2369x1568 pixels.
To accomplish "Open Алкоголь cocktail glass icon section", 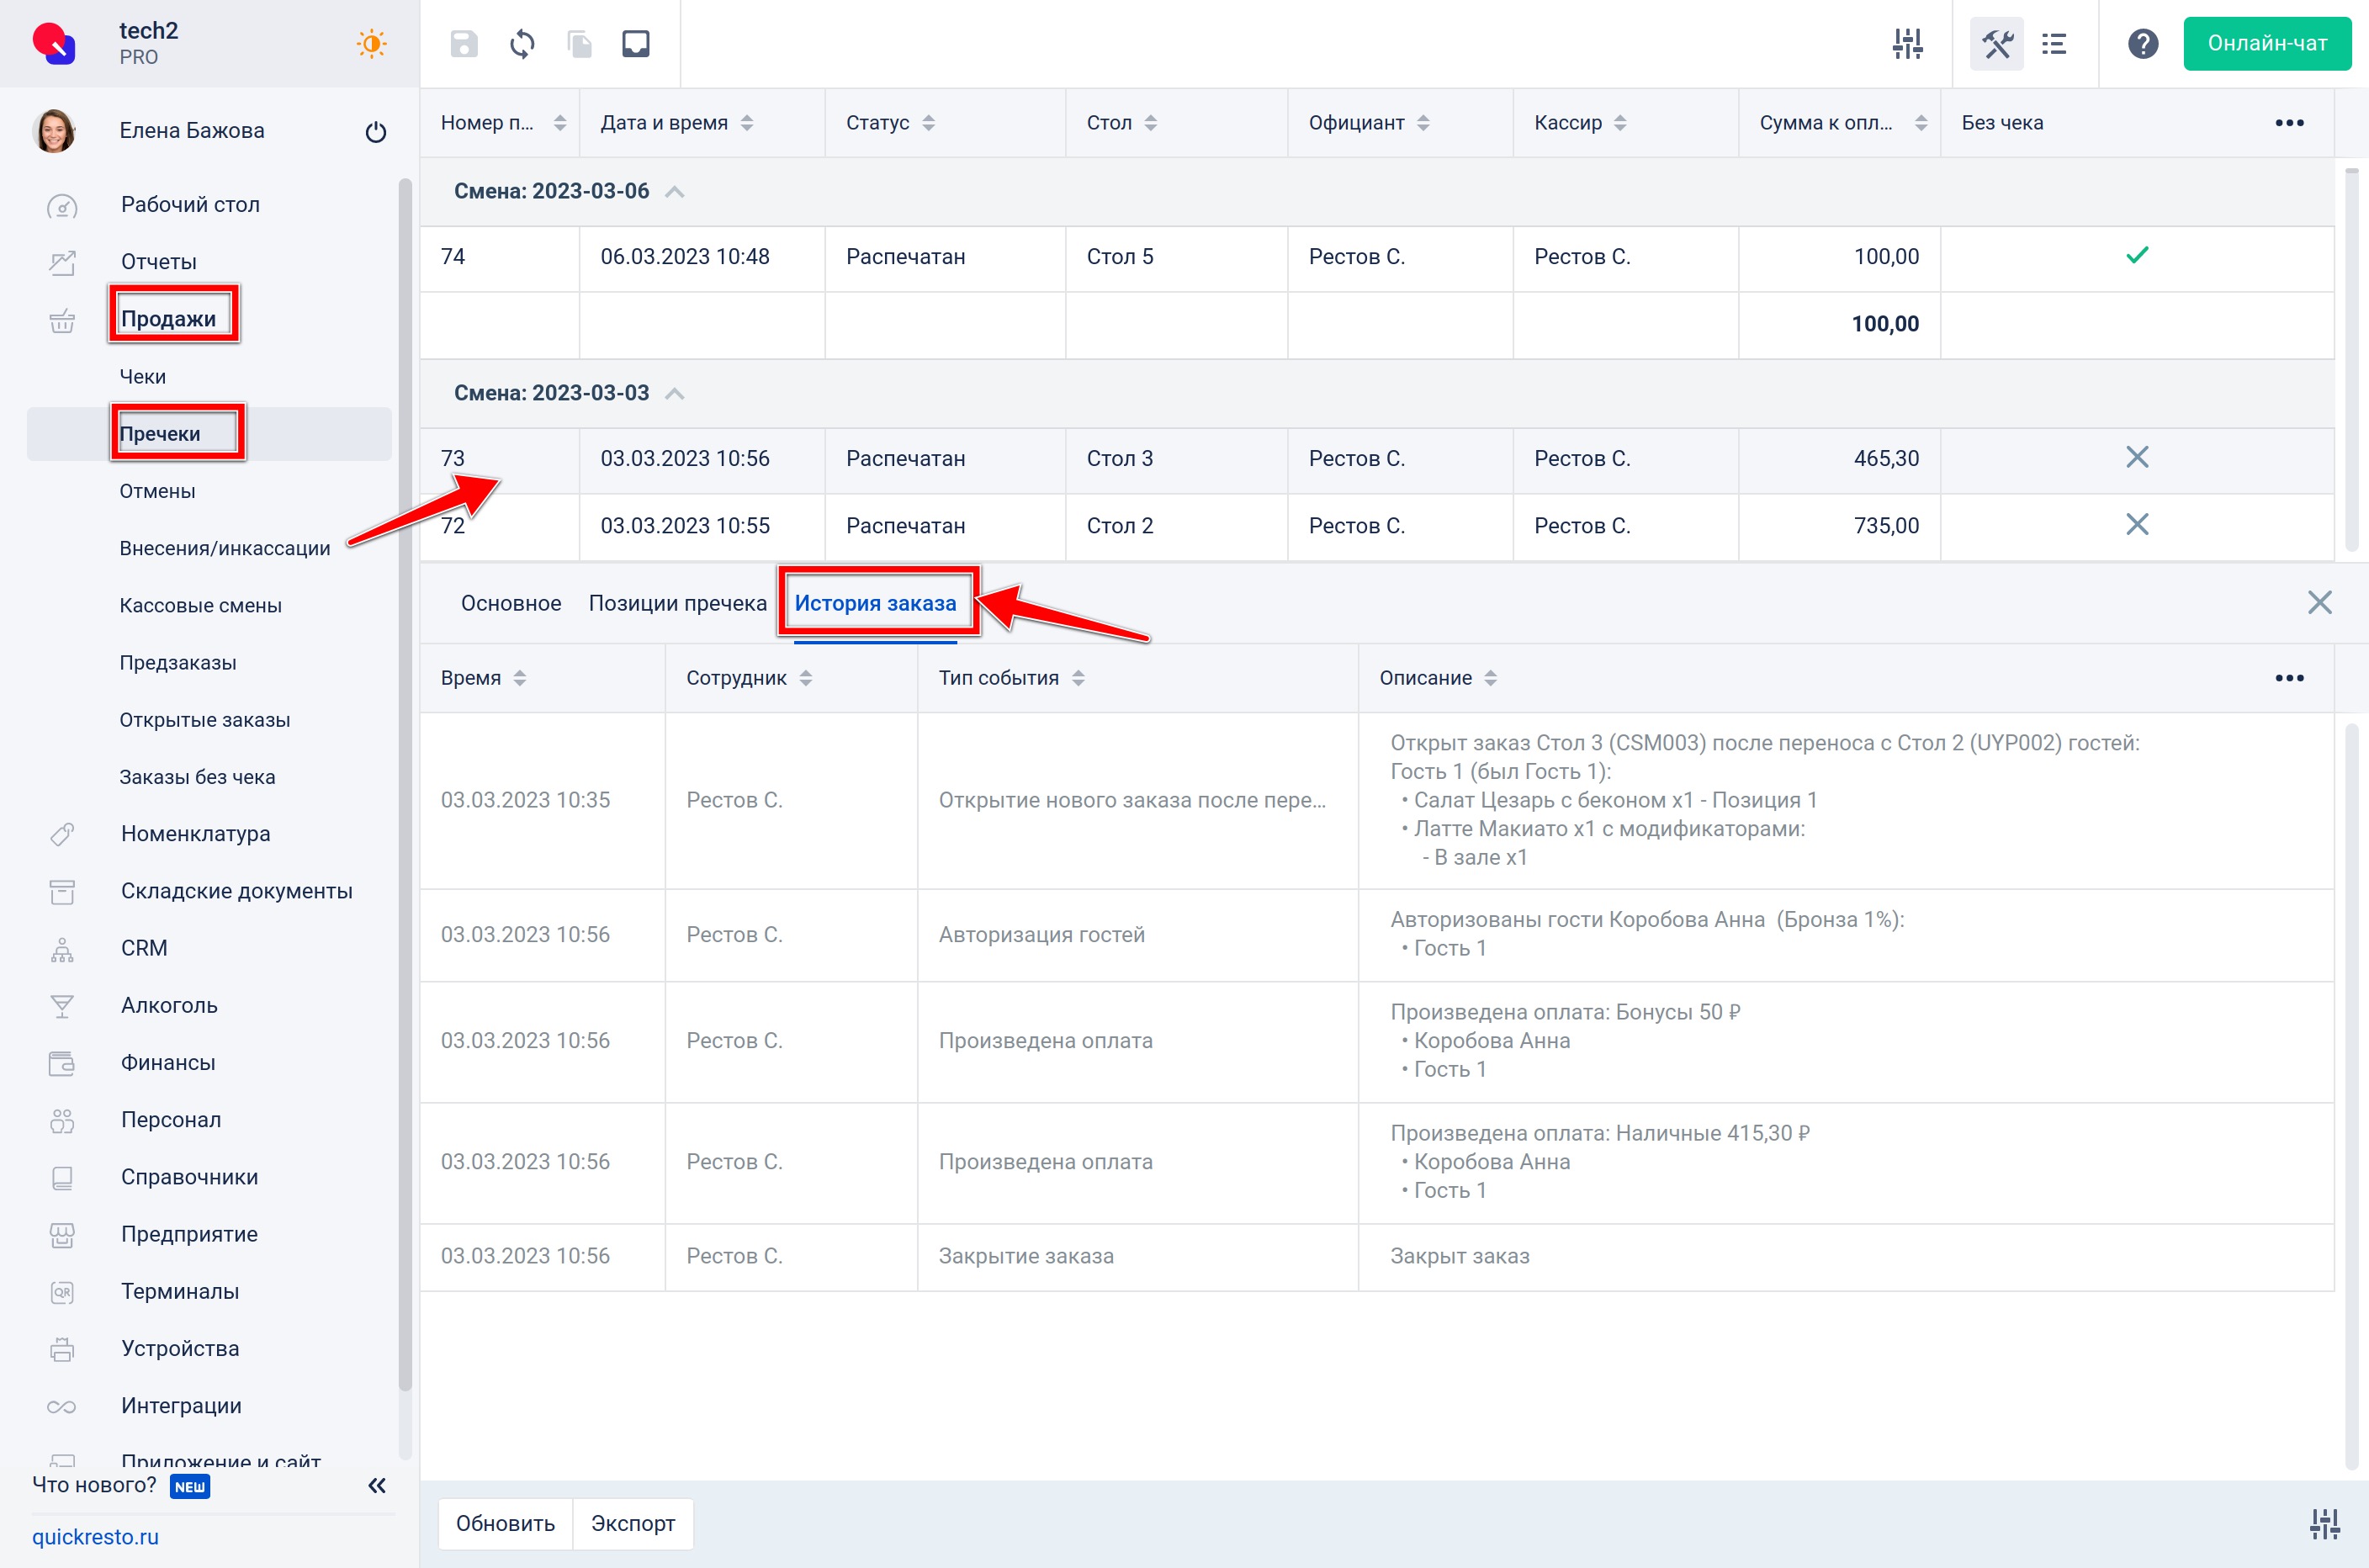I will pos(62,1005).
